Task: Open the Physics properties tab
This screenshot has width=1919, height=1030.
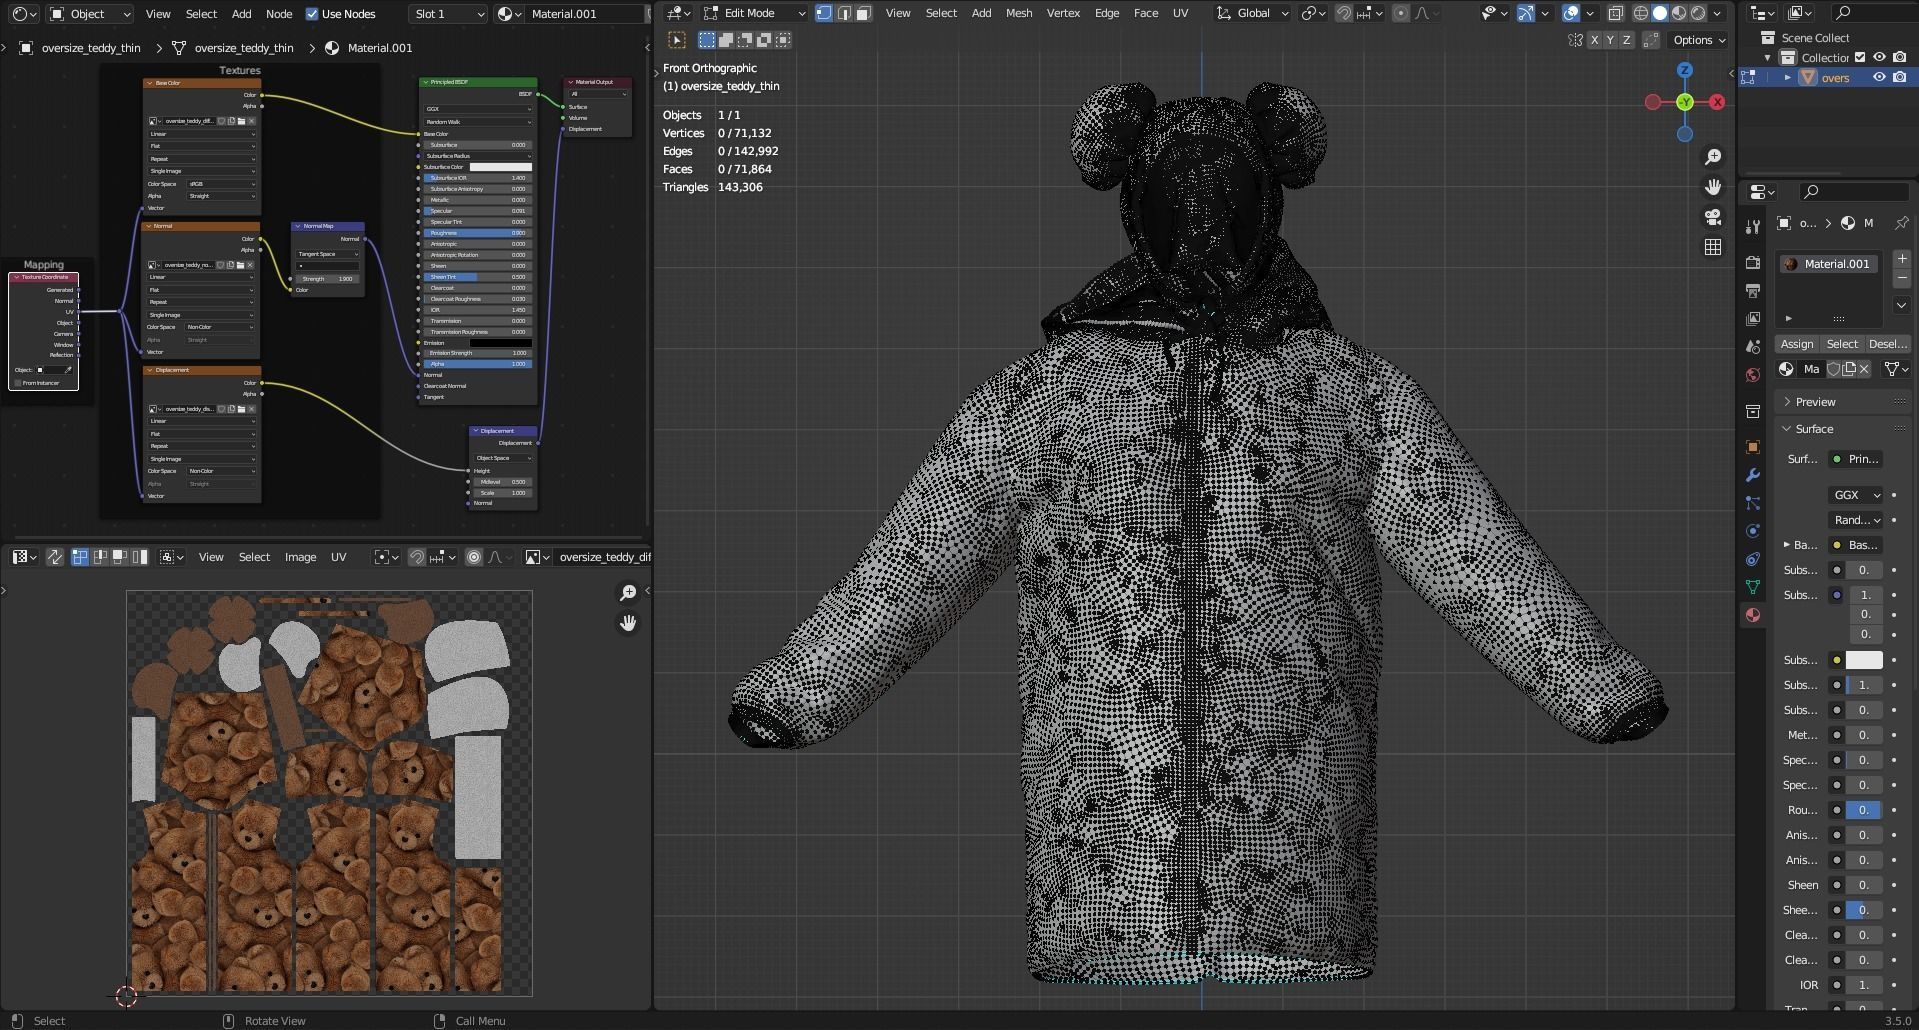Action: [1752, 531]
